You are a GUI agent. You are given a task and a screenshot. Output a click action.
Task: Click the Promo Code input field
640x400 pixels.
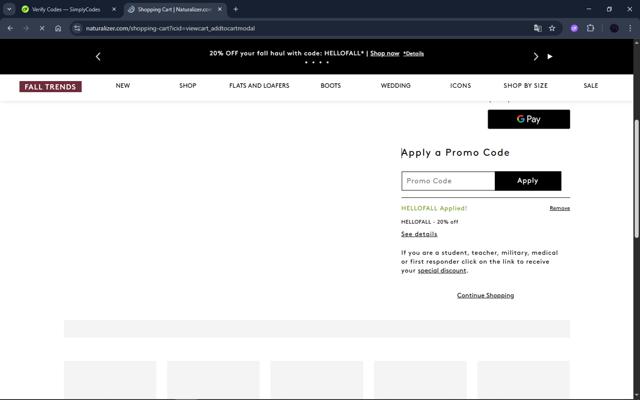click(448, 181)
